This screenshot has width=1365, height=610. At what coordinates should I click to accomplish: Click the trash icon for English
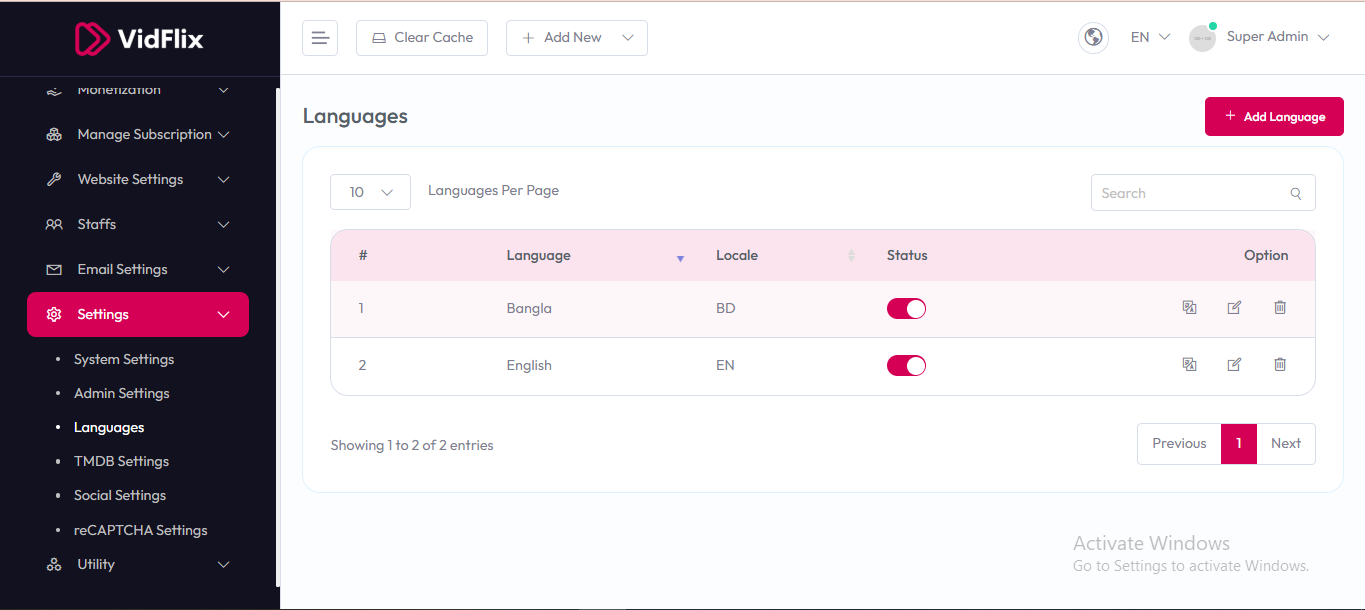1280,364
